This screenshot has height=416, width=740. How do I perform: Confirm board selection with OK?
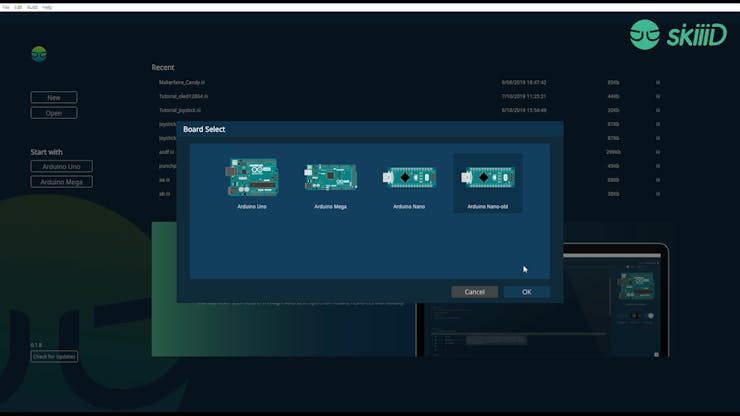pos(526,292)
